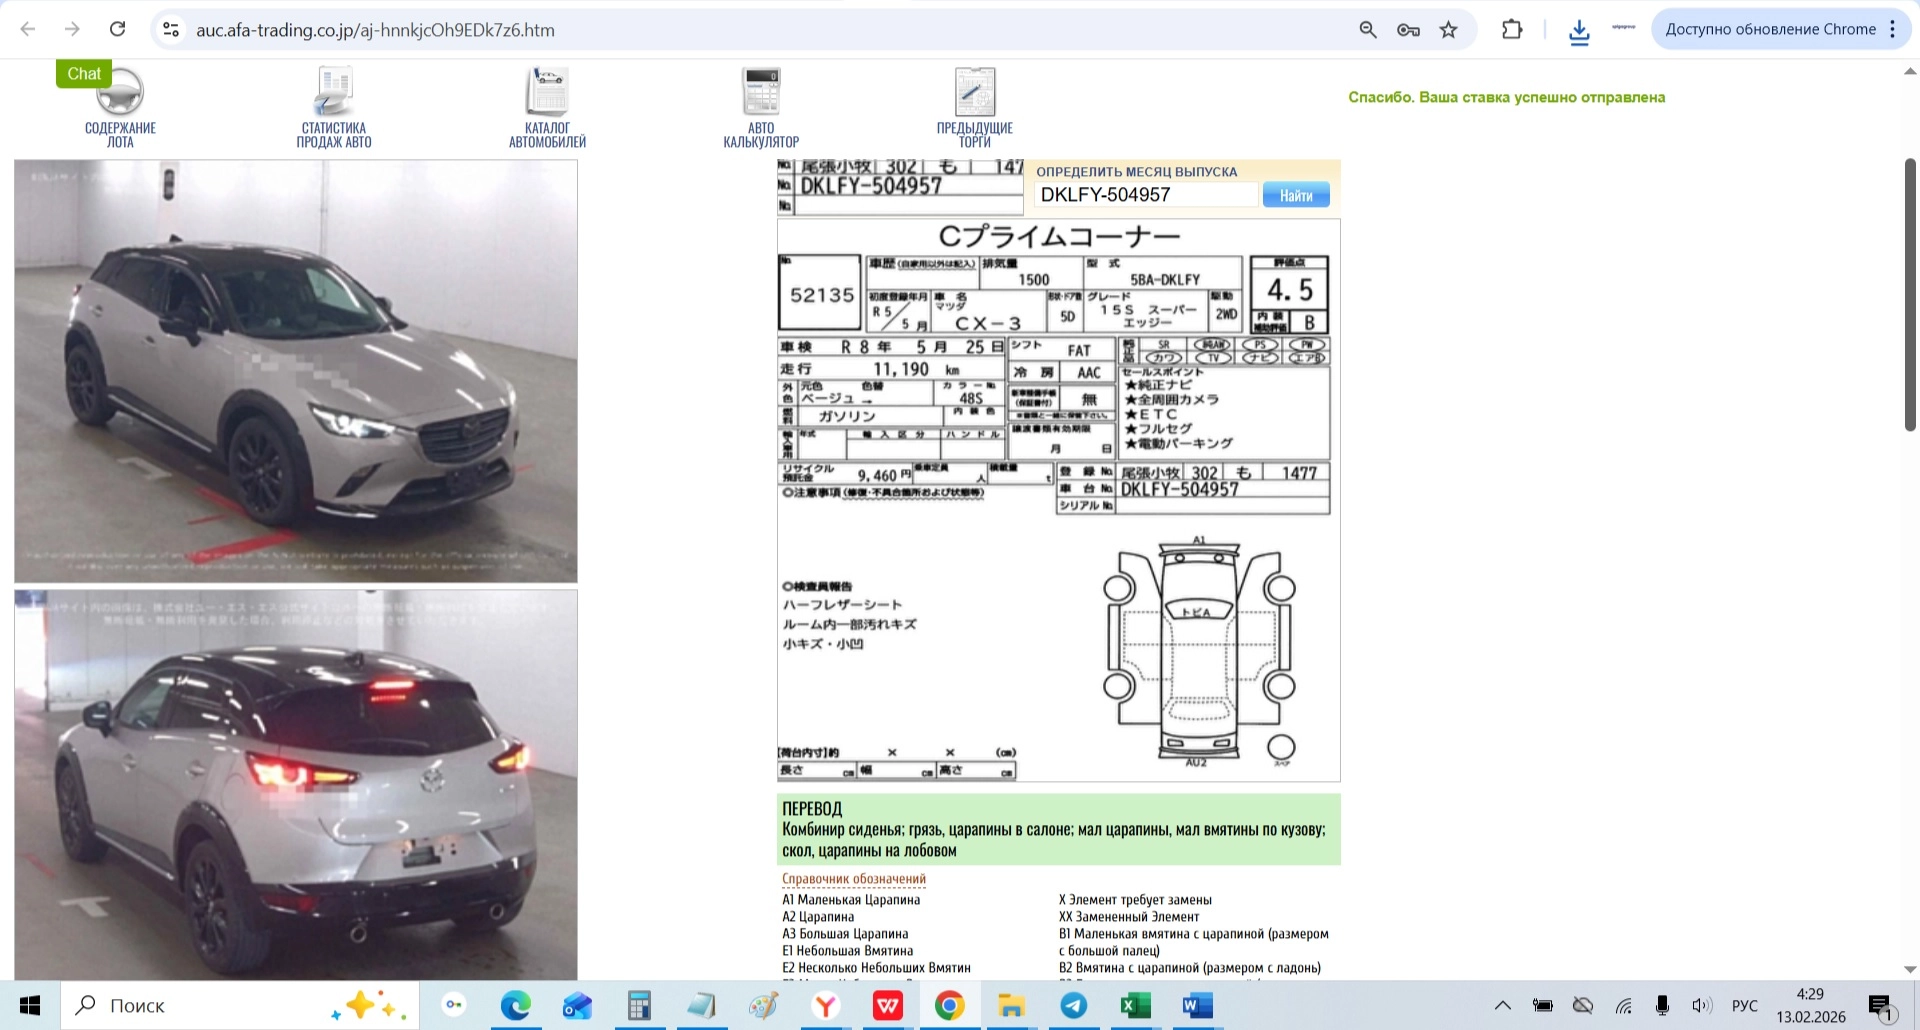Open Статистика продаж авто icon

coord(333,92)
